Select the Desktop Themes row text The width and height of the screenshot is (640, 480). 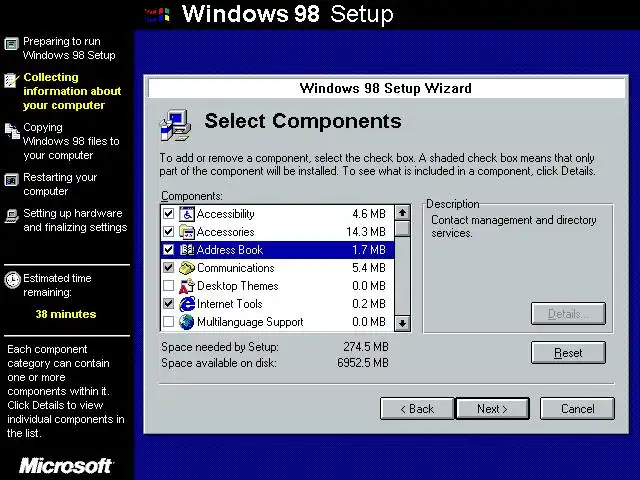(x=238, y=286)
